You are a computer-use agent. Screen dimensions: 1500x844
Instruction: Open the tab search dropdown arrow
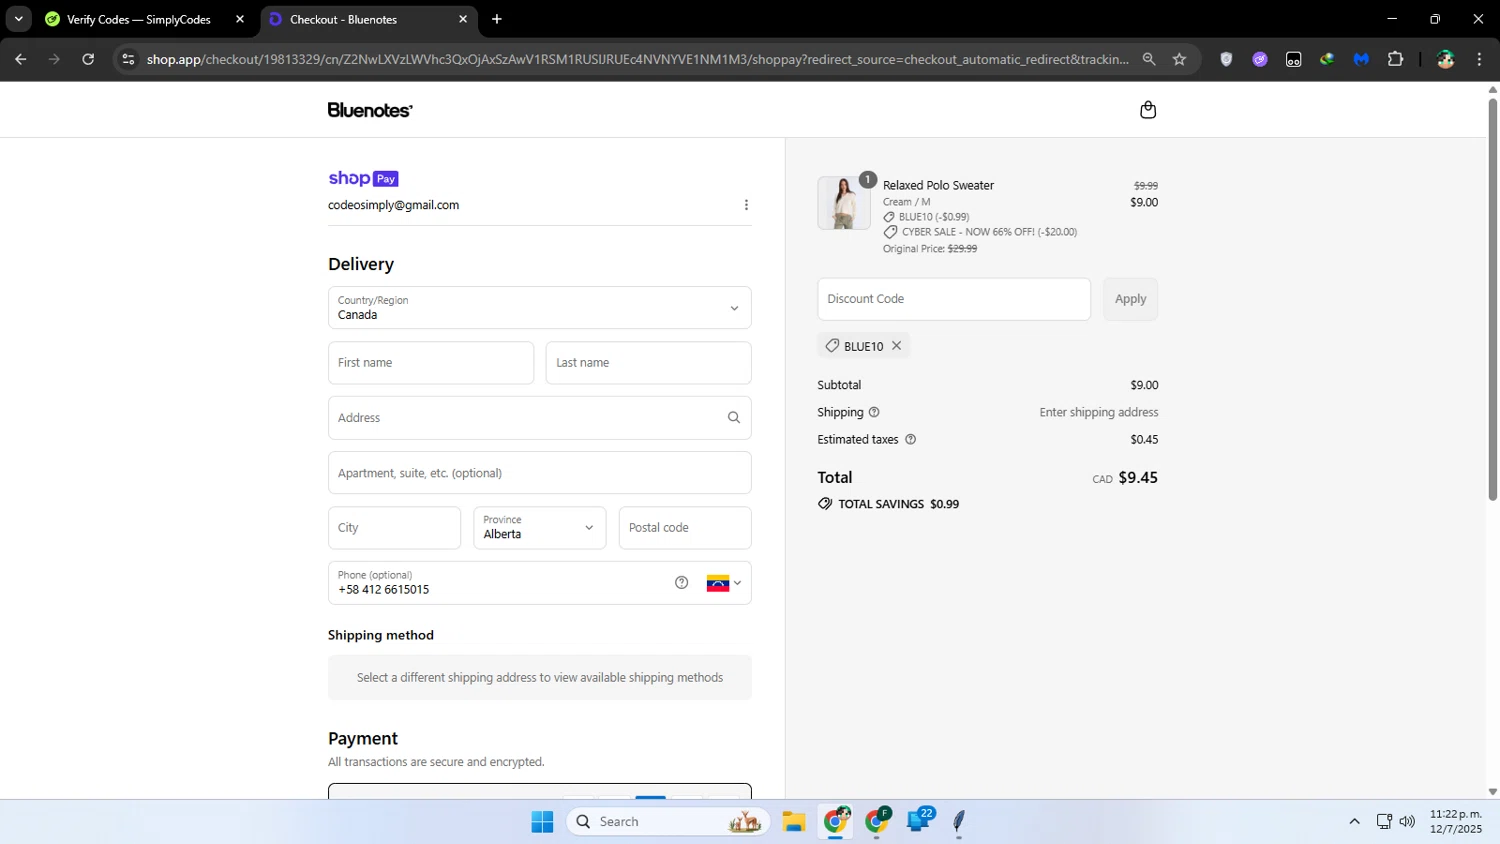coord(18,19)
